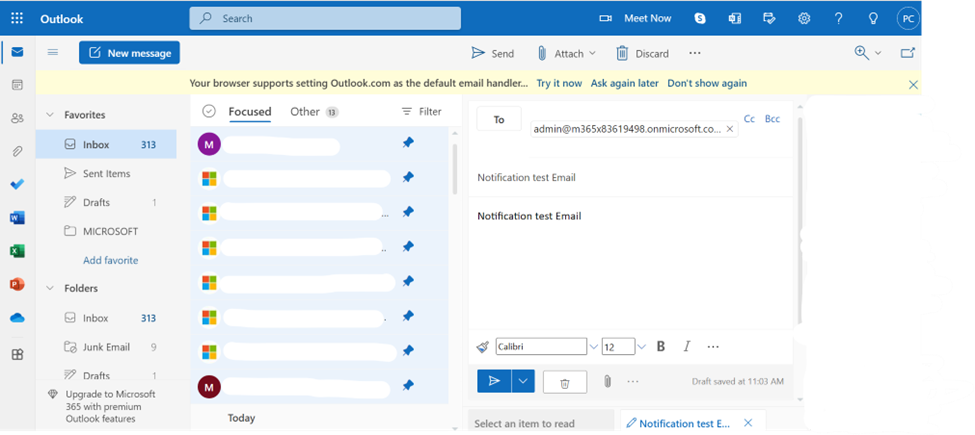Launch Word from the left rail
The width and height of the screenshot is (975, 435).
(x=17, y=218)
